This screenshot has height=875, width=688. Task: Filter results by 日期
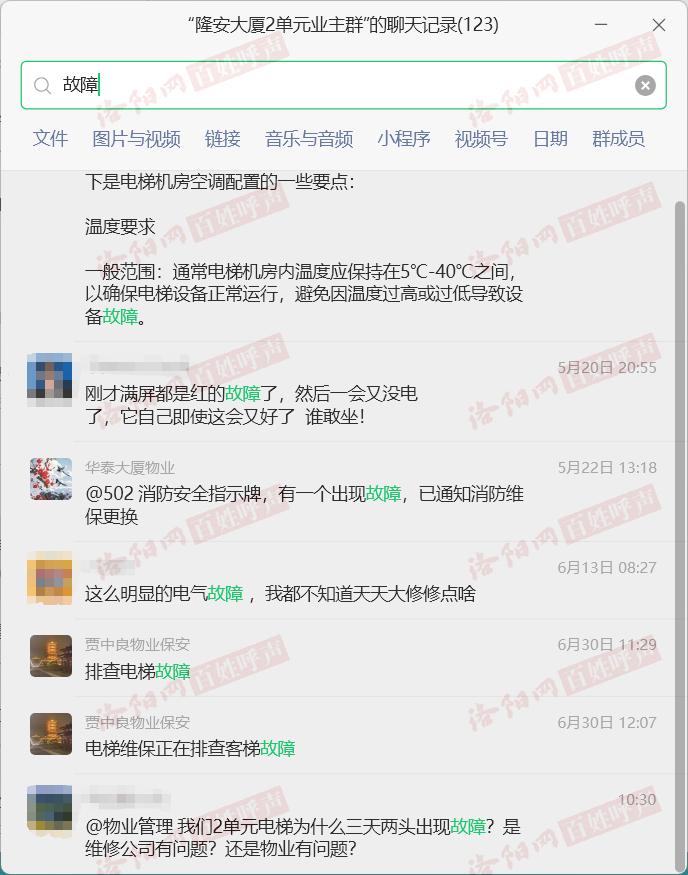pyautogui.click(x=550, y=138)
